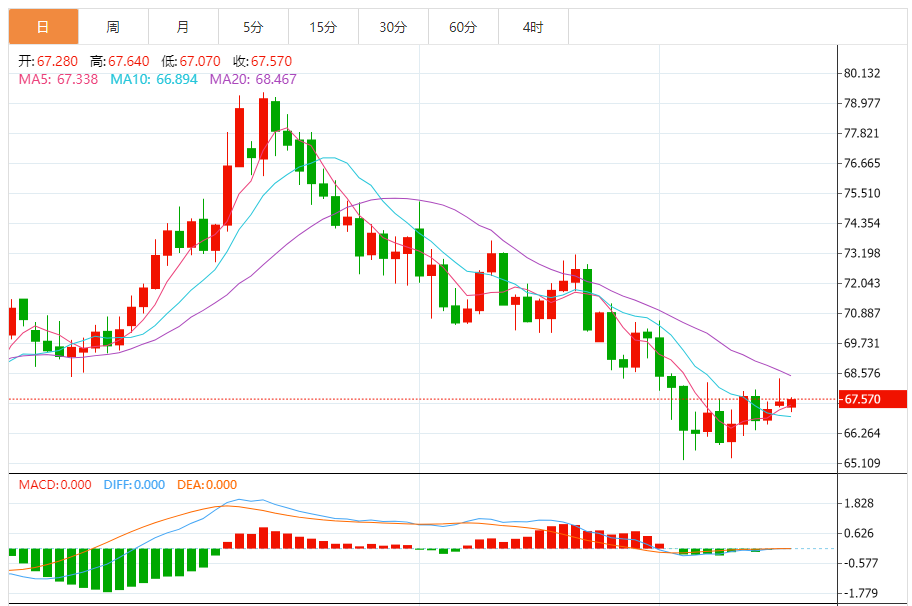Image resolution: width=912 pixels, height=606 pixels.
Task: Open the 15分 timeframe tab
Action: tap(323, 27)
